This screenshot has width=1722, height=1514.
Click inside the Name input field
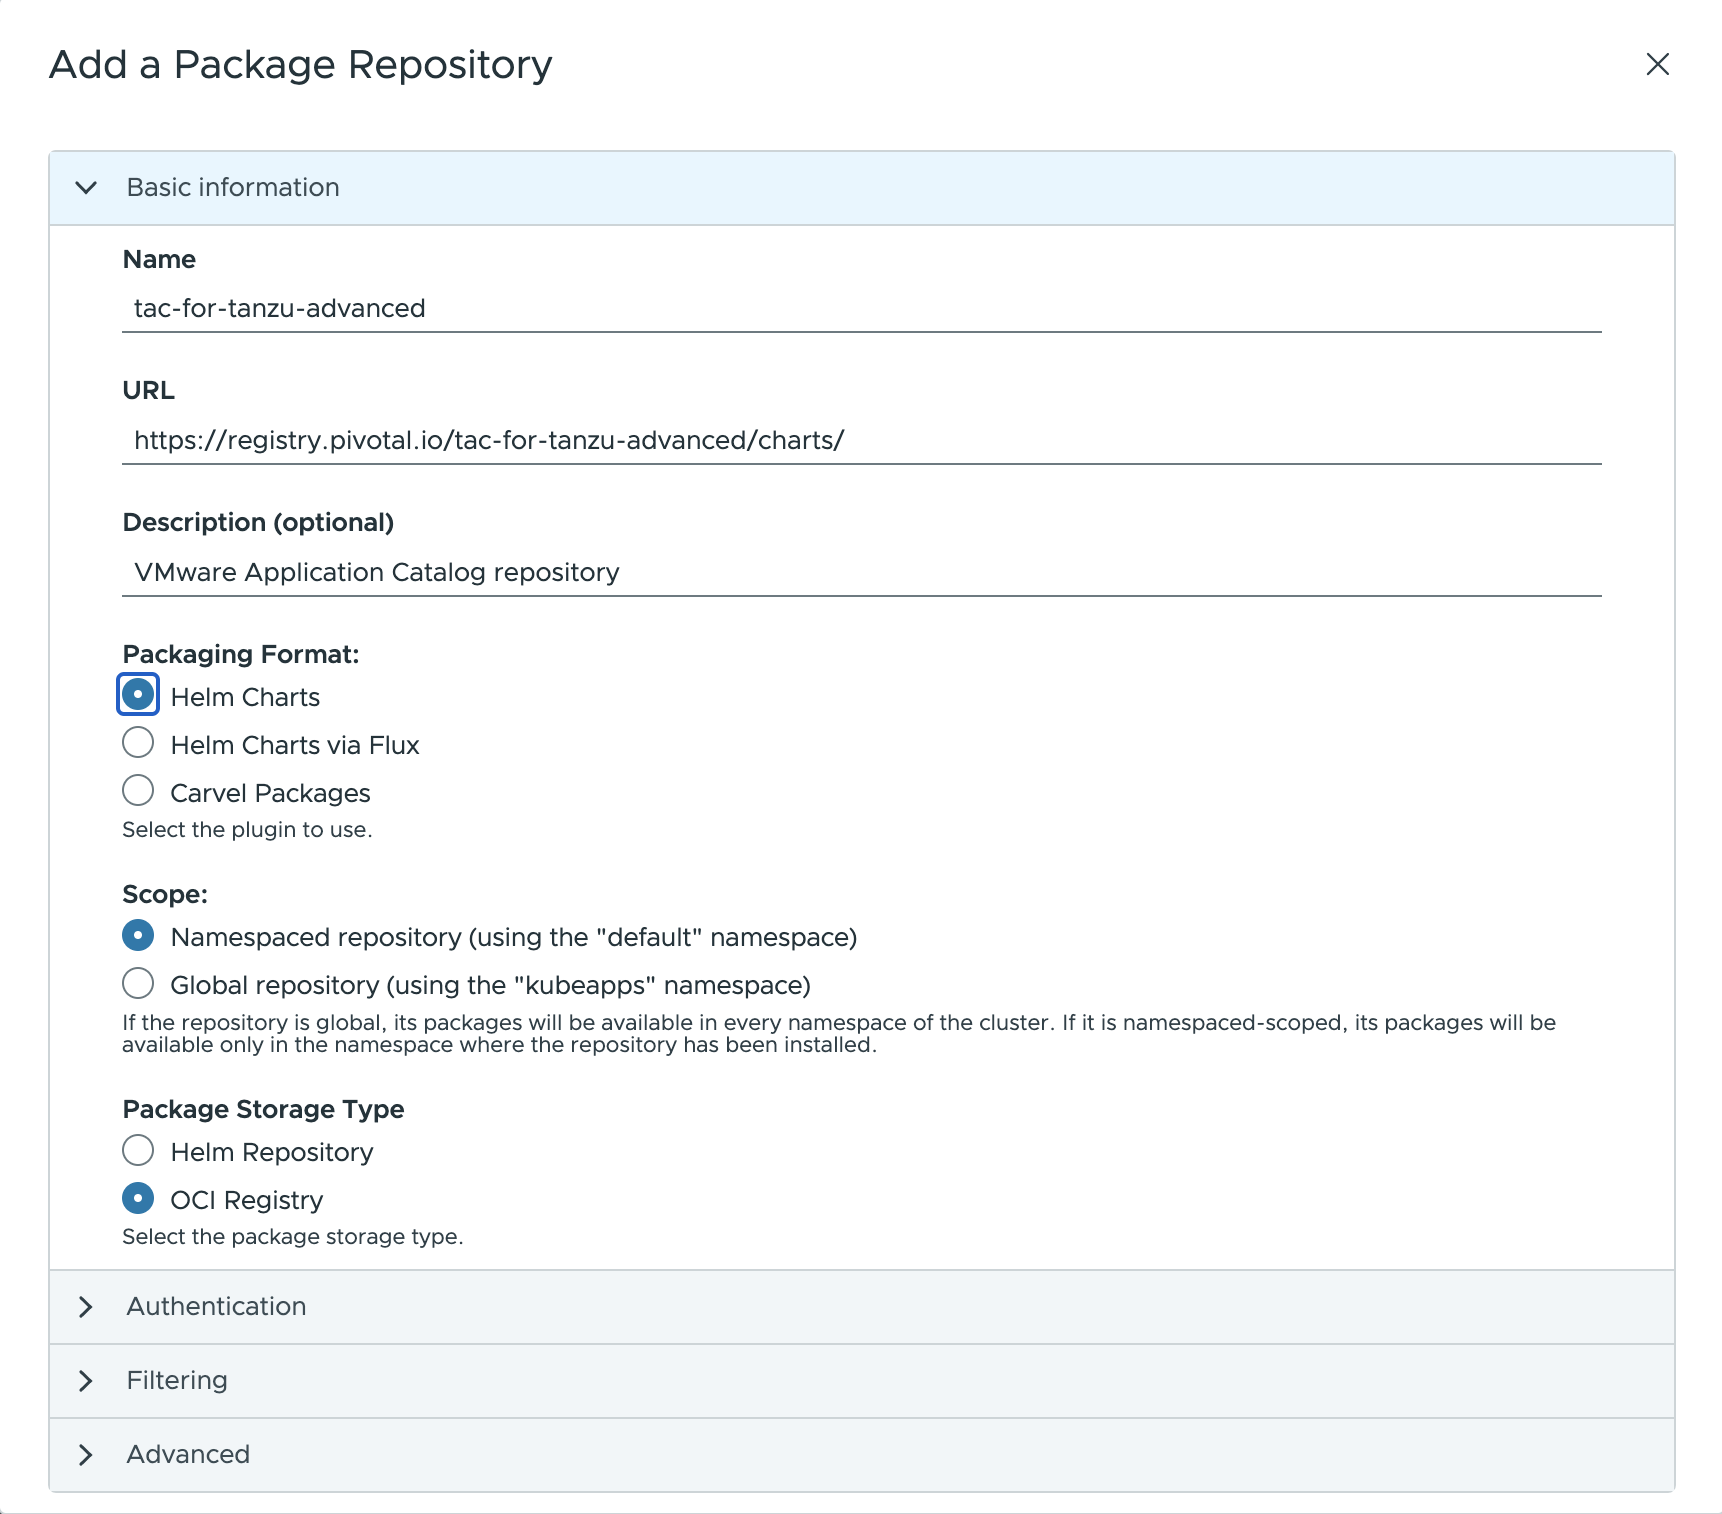(x=860, y=308)
